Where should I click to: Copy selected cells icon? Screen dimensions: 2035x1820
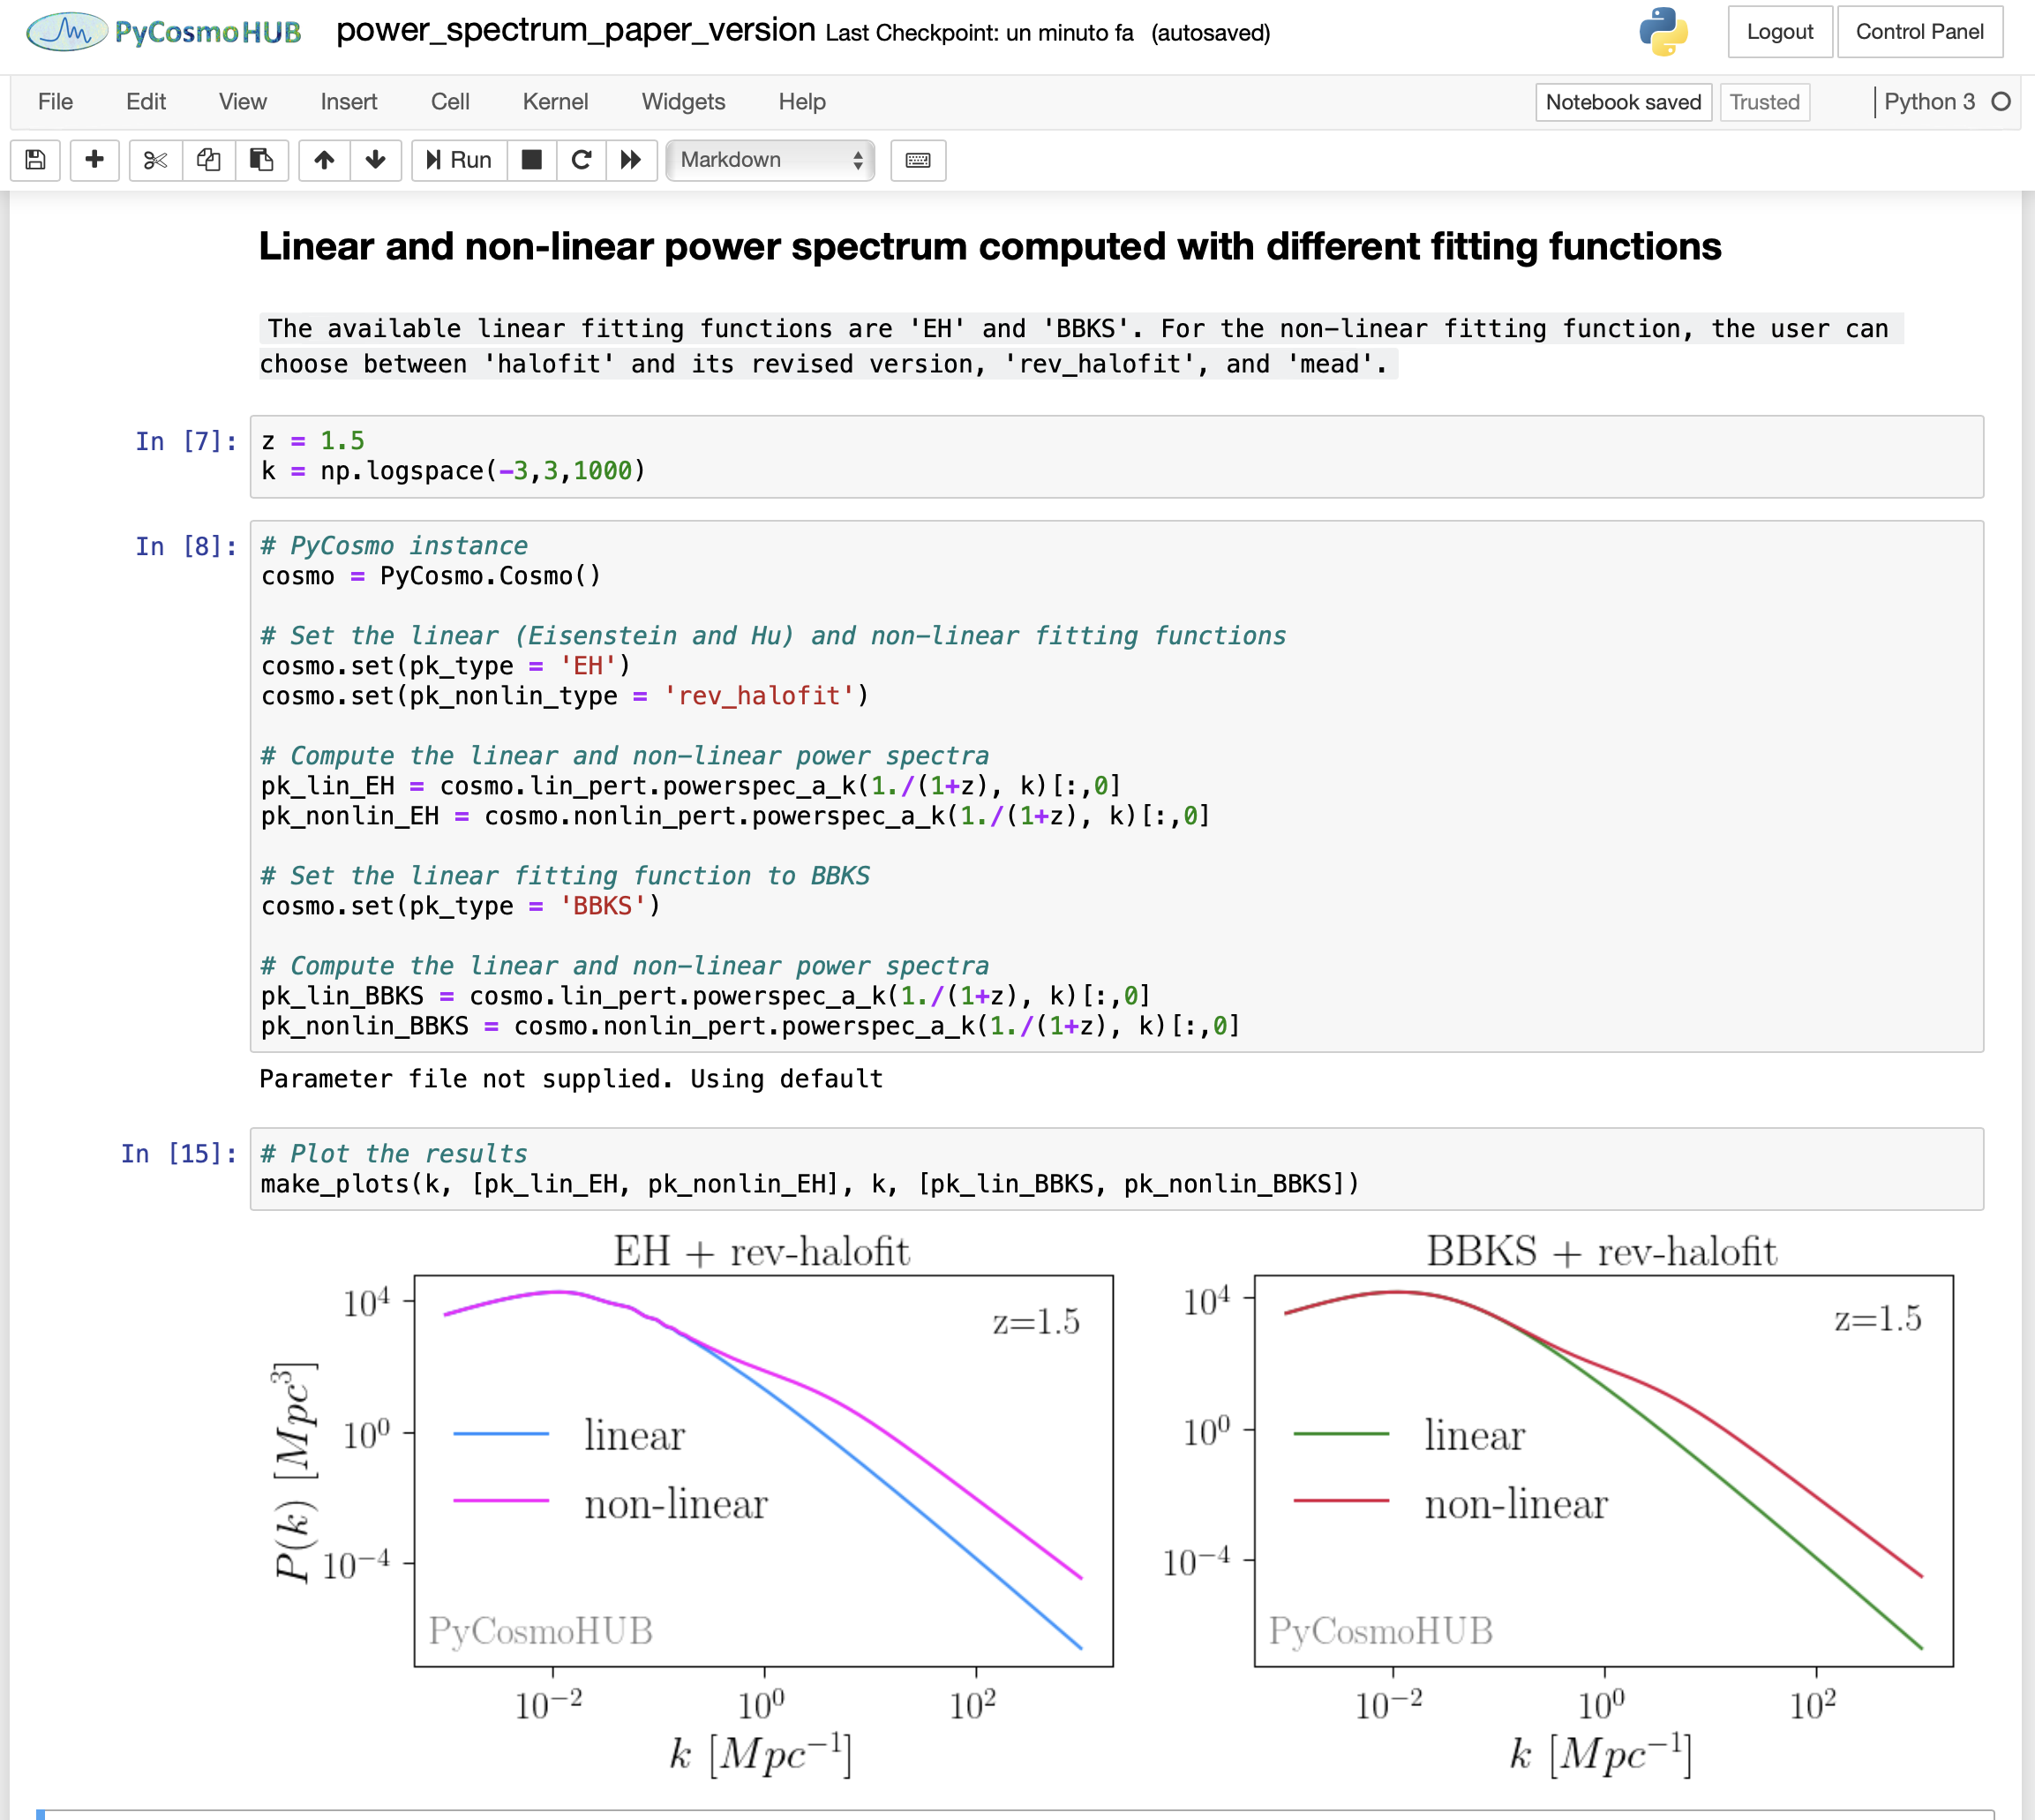[209, 160]
